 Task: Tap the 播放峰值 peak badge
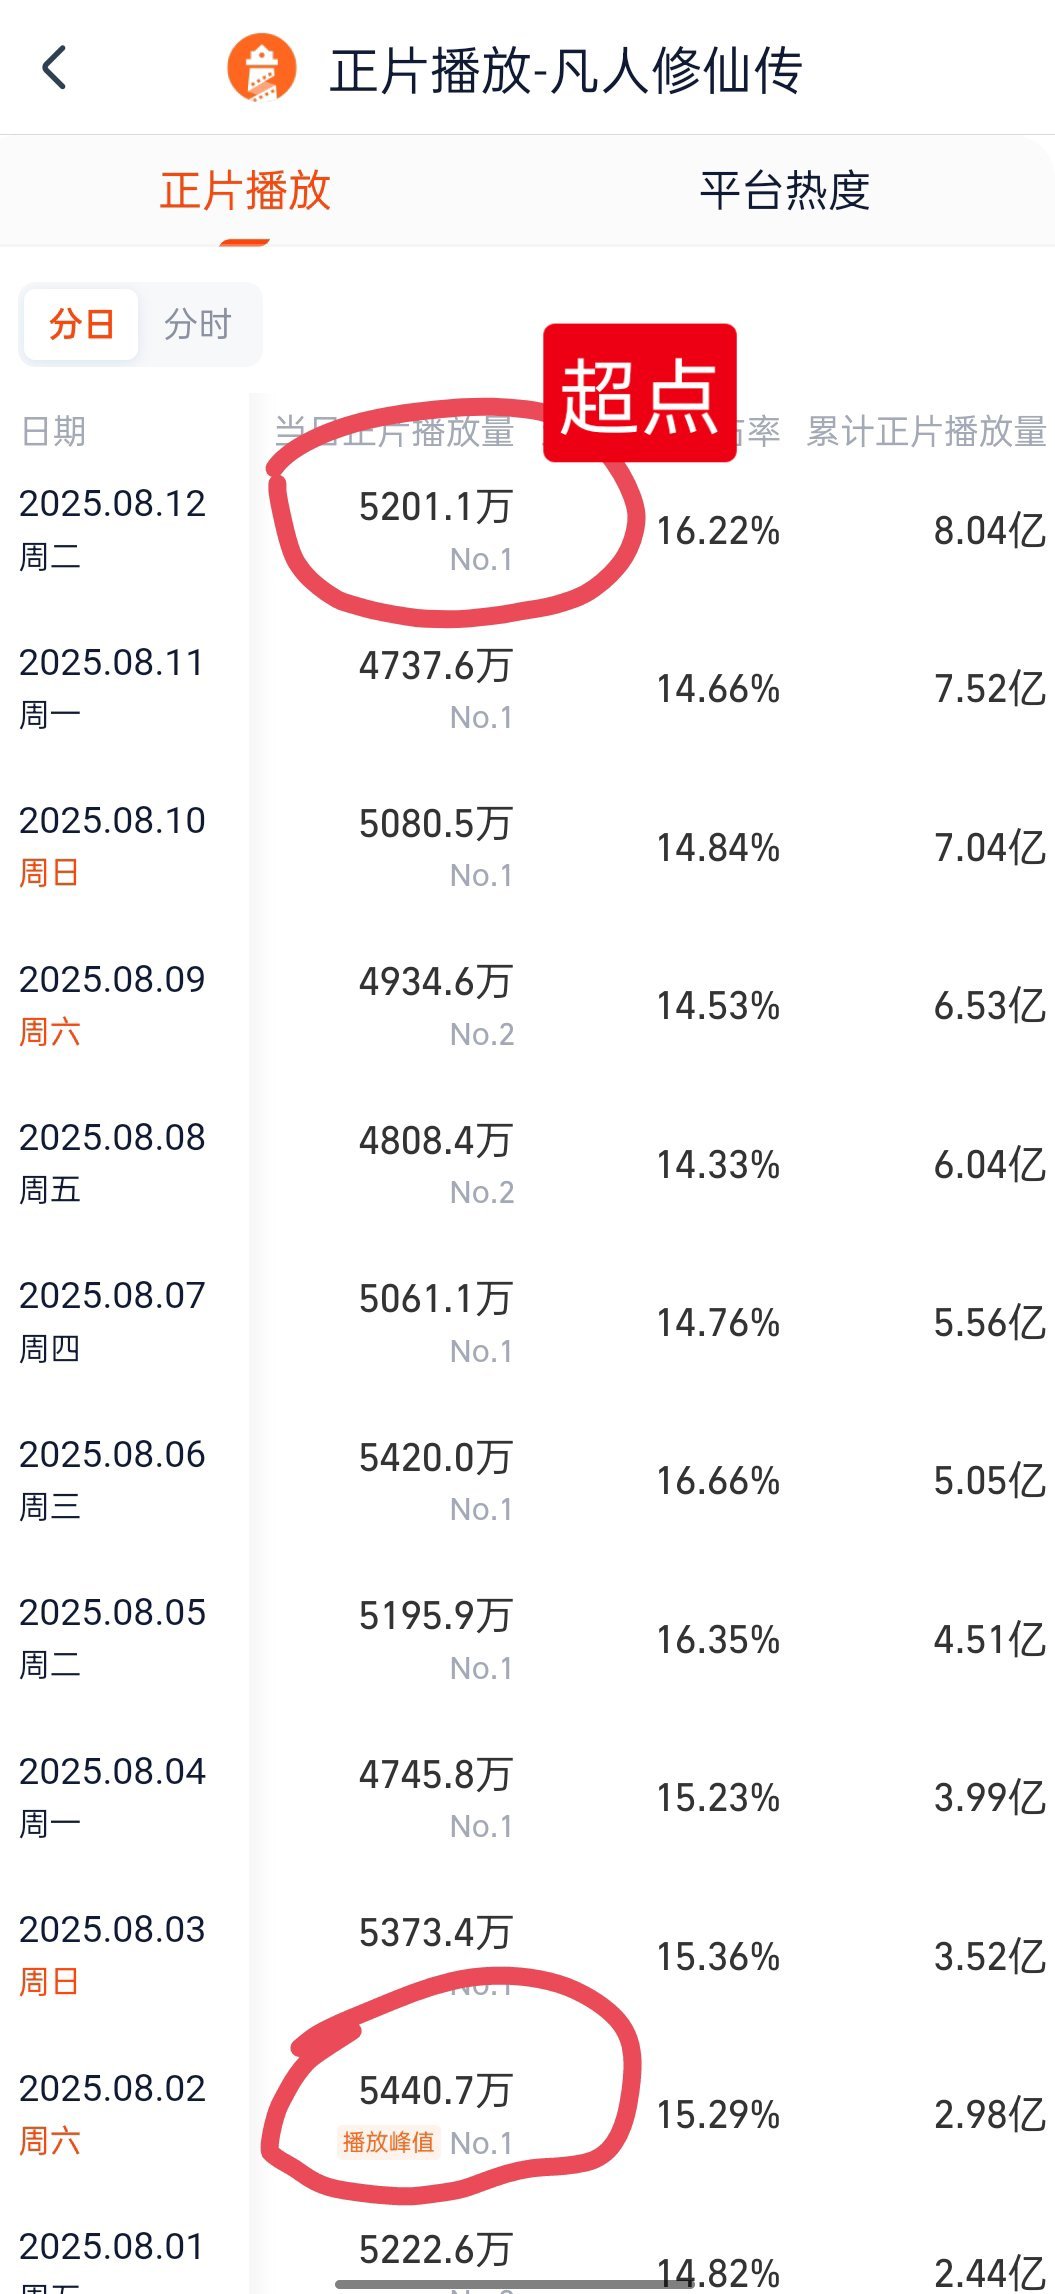(x=389, y=2142)
